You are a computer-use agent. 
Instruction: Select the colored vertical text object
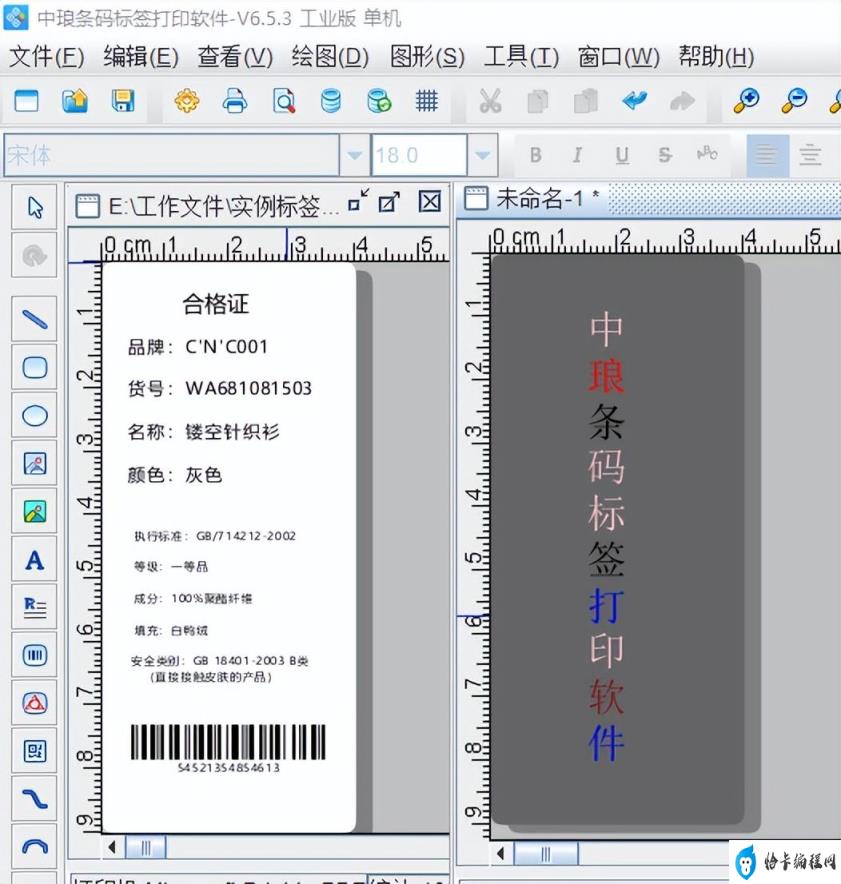[x=606, y=536]
